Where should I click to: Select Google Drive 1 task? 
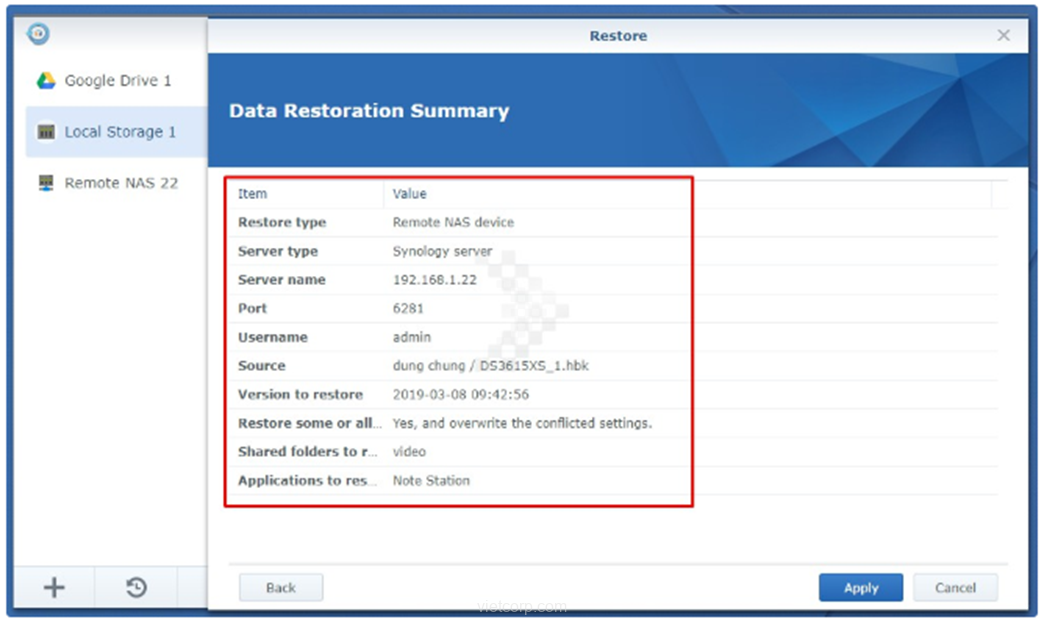(117, 81)
